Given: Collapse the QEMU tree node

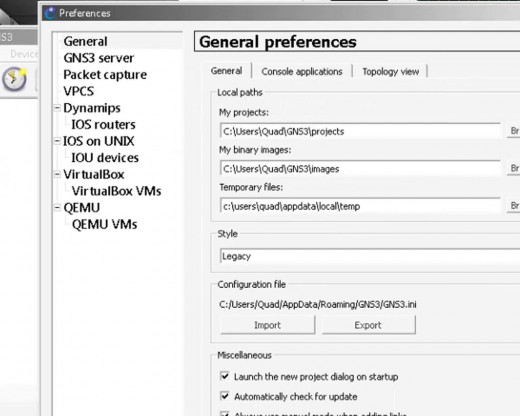Looking at the screenshot, I should [57, 207].
